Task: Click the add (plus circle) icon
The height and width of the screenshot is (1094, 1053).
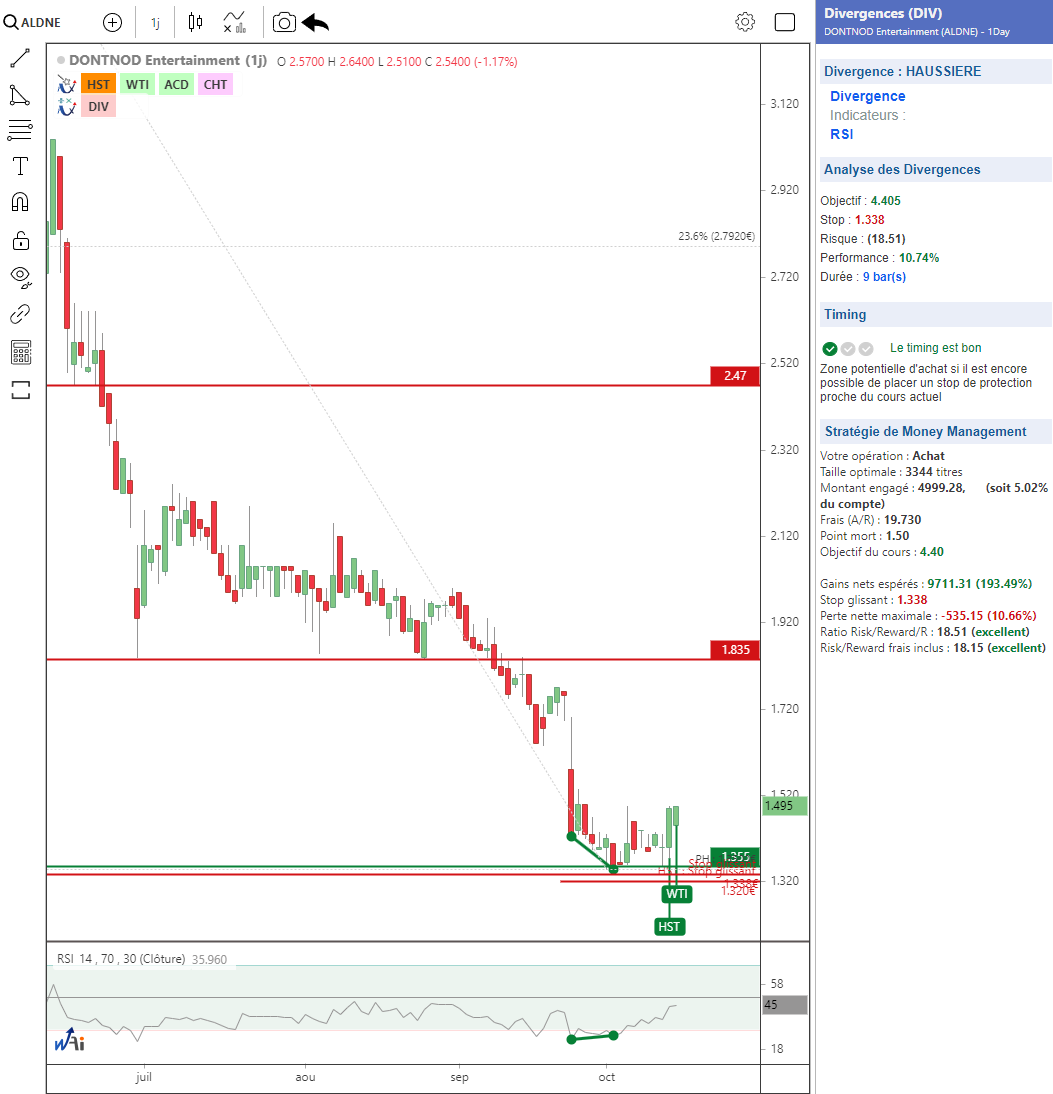Action: click(112, 22)
